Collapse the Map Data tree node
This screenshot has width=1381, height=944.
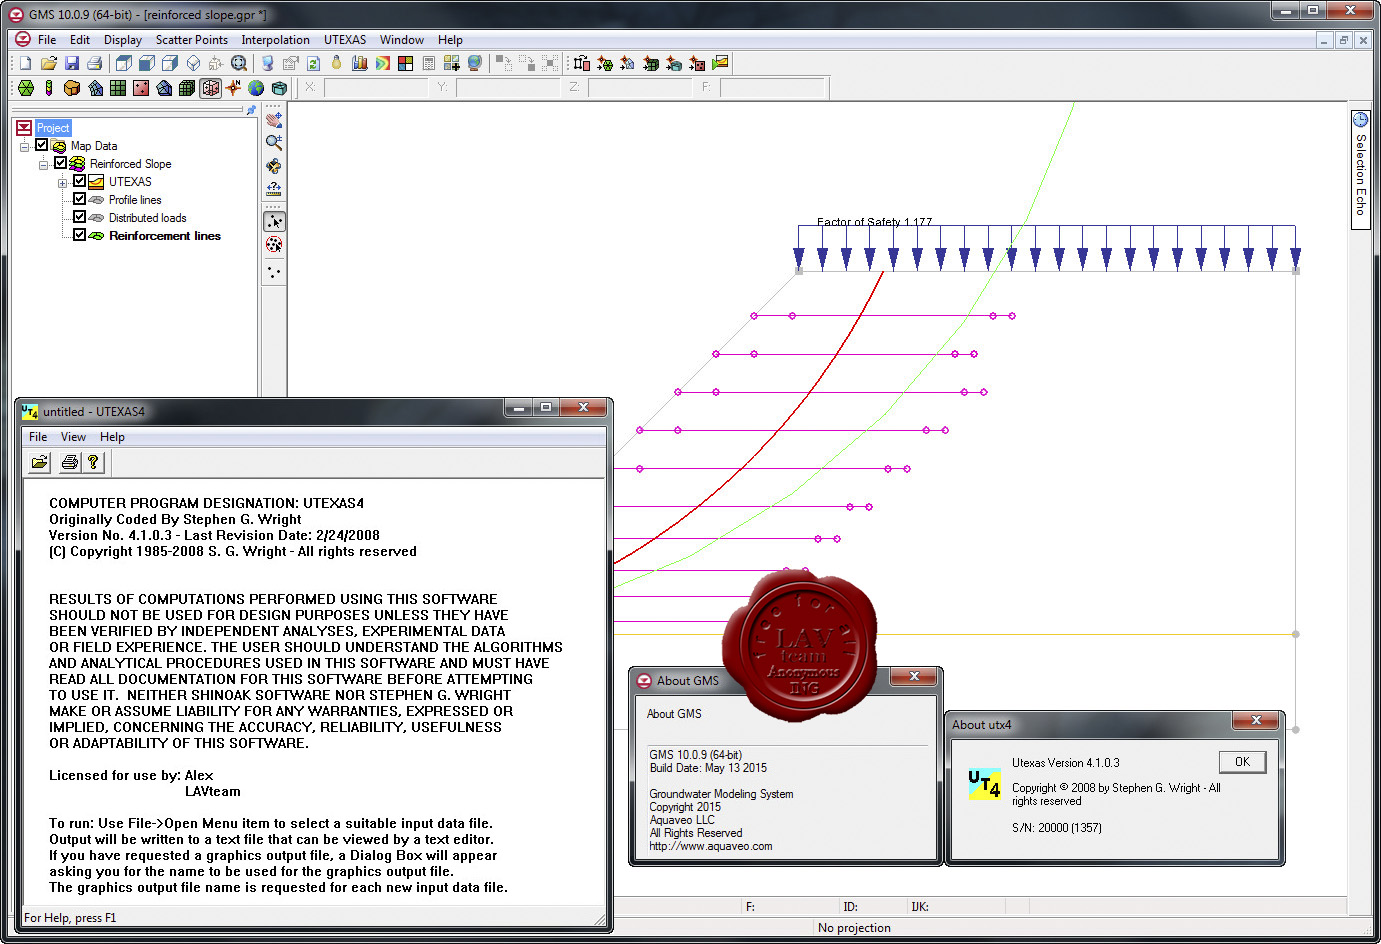24,146
